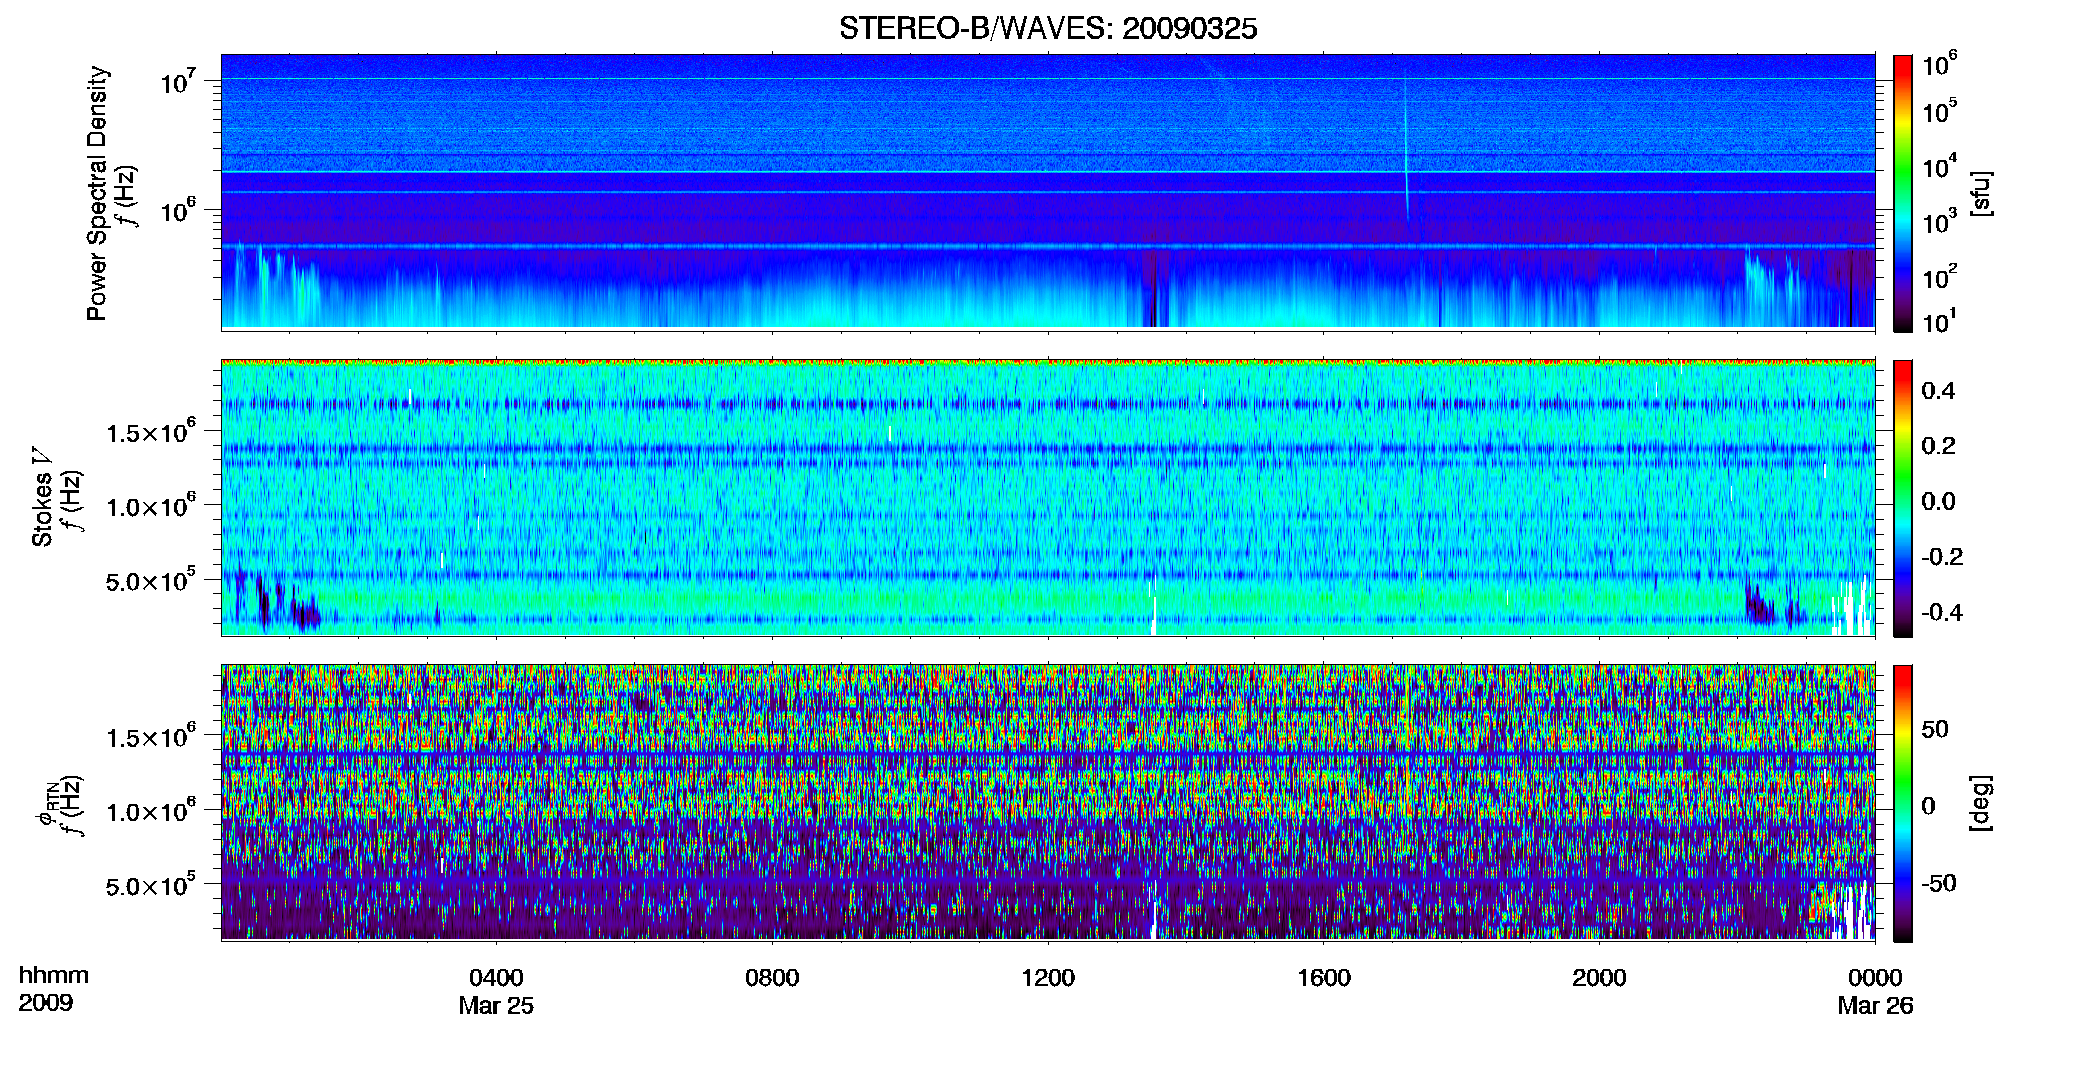Click the "hhmm" time format label
2096x1080 pixels.
click(54, 975)
